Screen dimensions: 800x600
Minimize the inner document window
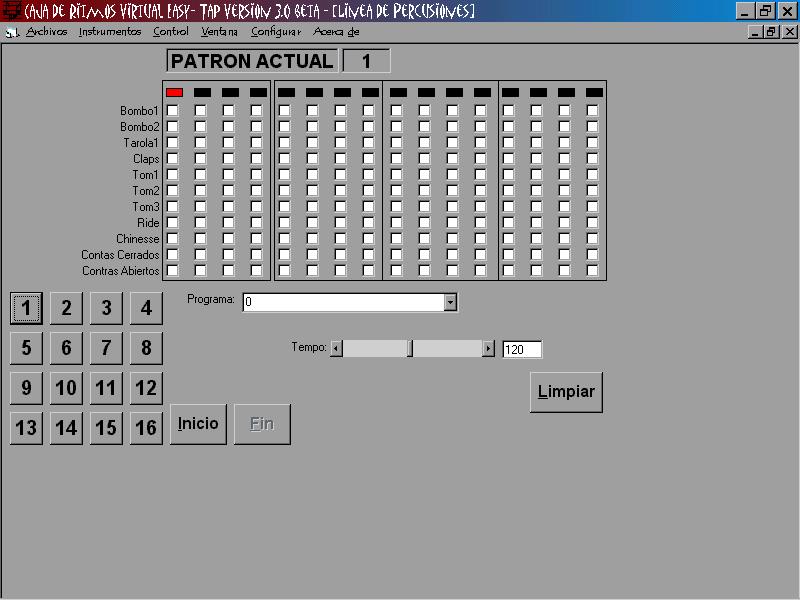(756, 32)
